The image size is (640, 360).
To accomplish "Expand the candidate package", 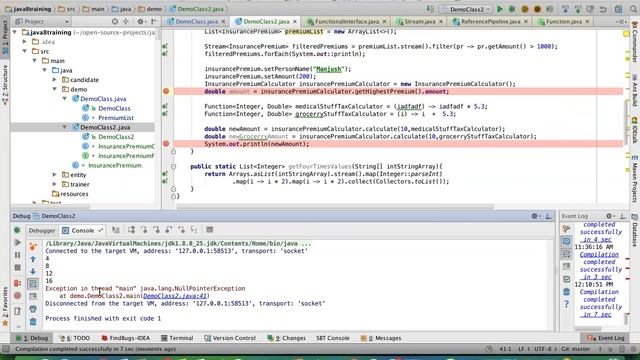I will (x=54, y=80).
